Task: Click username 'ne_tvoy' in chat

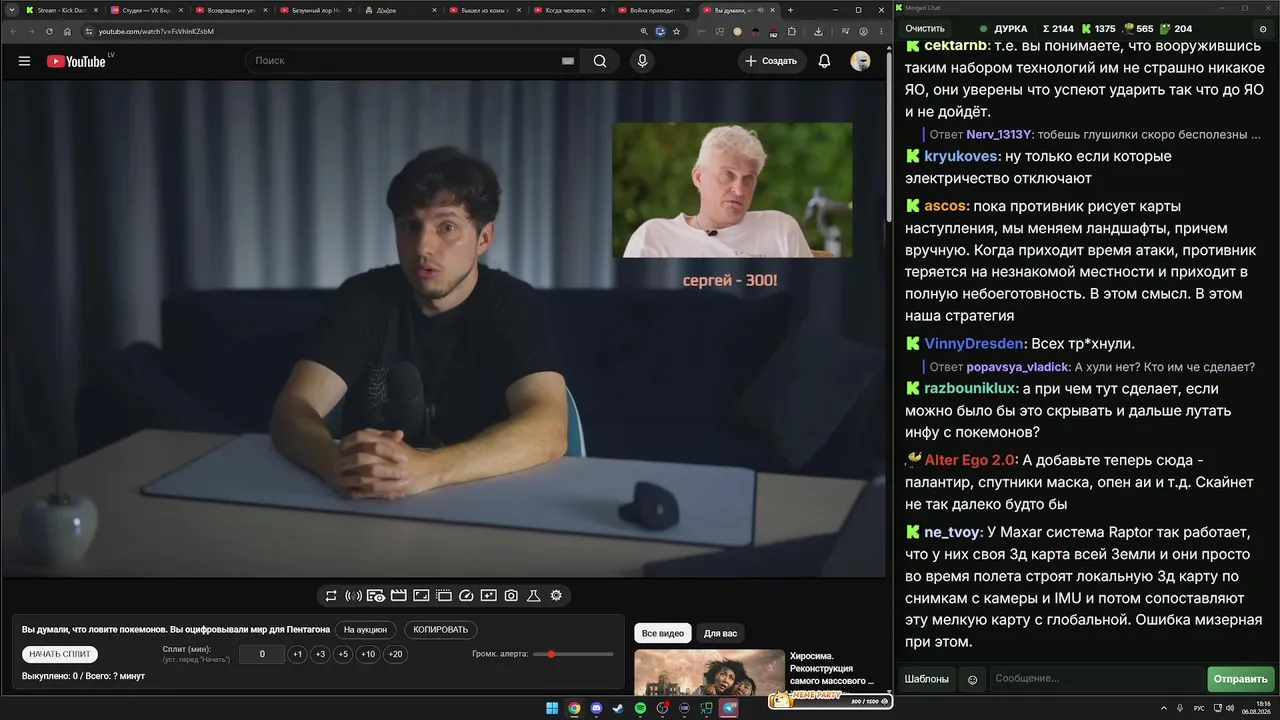Action: click(x=953, y=532)
